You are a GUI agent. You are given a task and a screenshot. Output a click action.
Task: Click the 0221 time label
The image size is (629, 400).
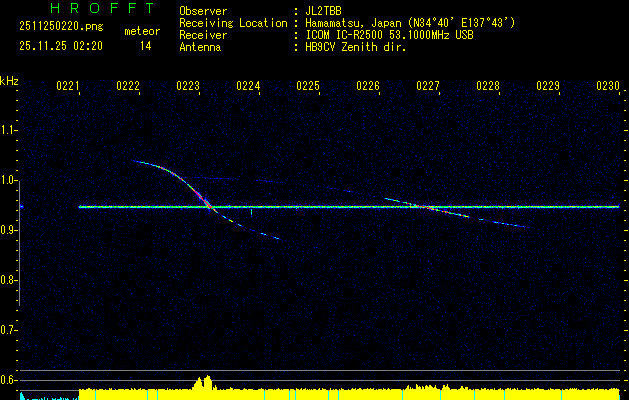[68, 86]
